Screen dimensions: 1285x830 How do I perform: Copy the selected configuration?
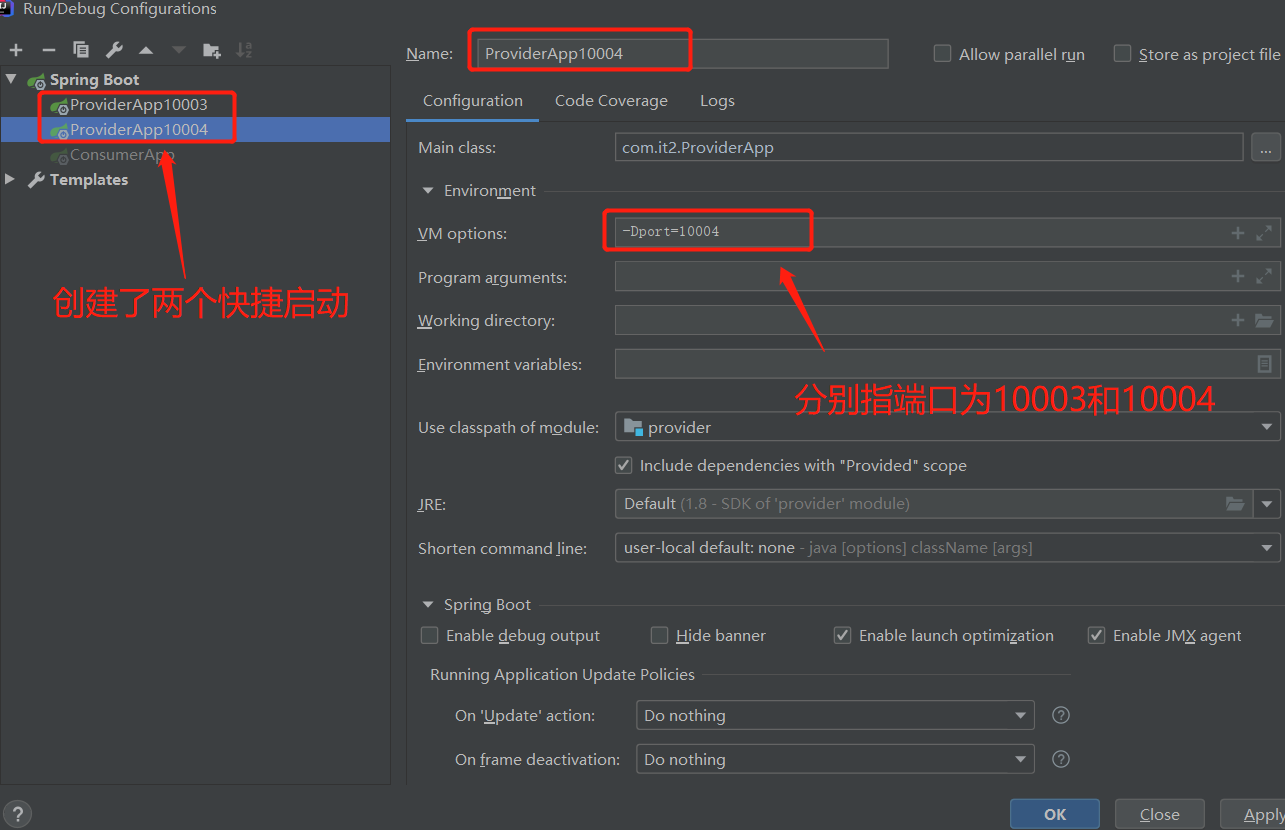coord(81,50)
